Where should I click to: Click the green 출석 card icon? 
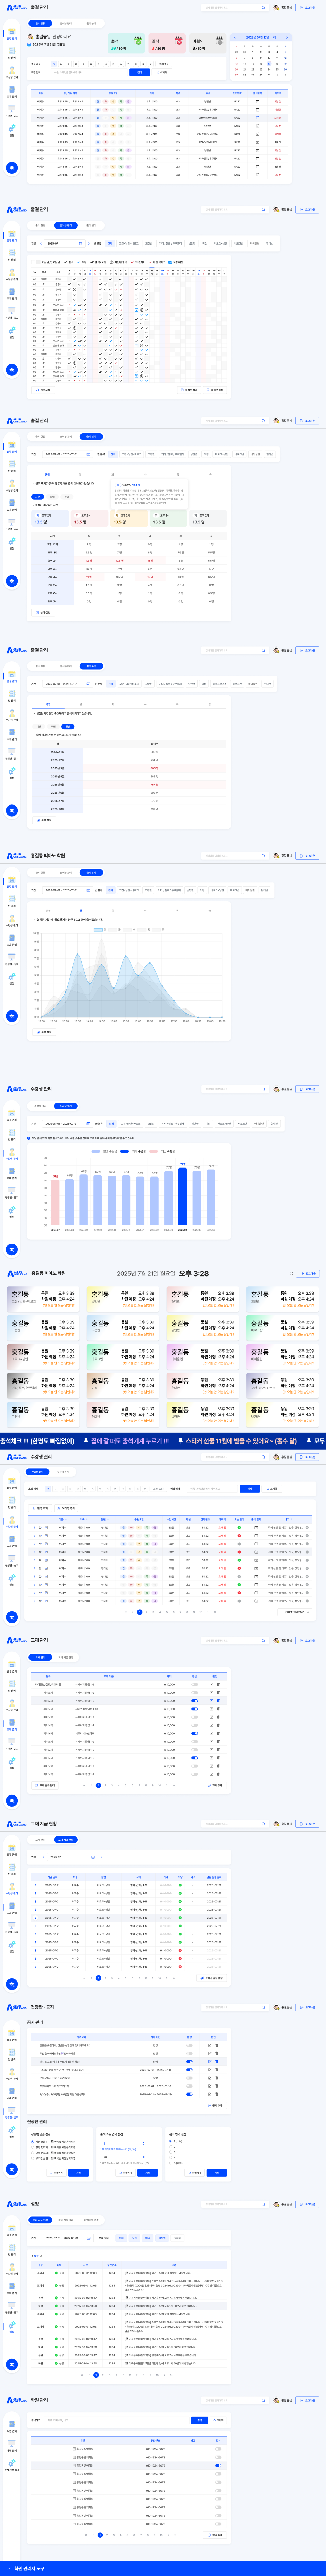[x=138, y=41]
